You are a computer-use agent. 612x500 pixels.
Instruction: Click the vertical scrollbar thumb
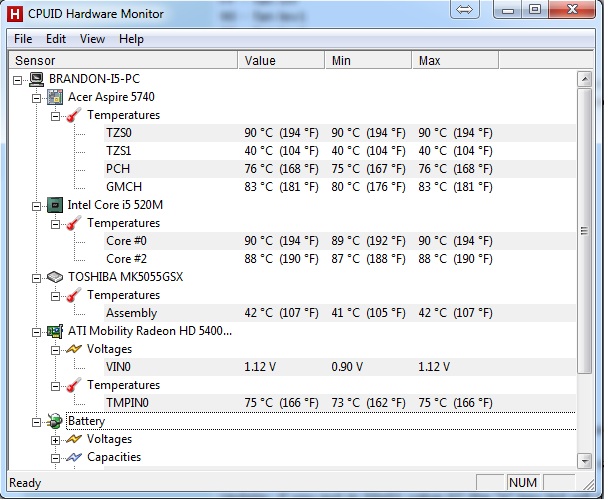coord(584,231)
